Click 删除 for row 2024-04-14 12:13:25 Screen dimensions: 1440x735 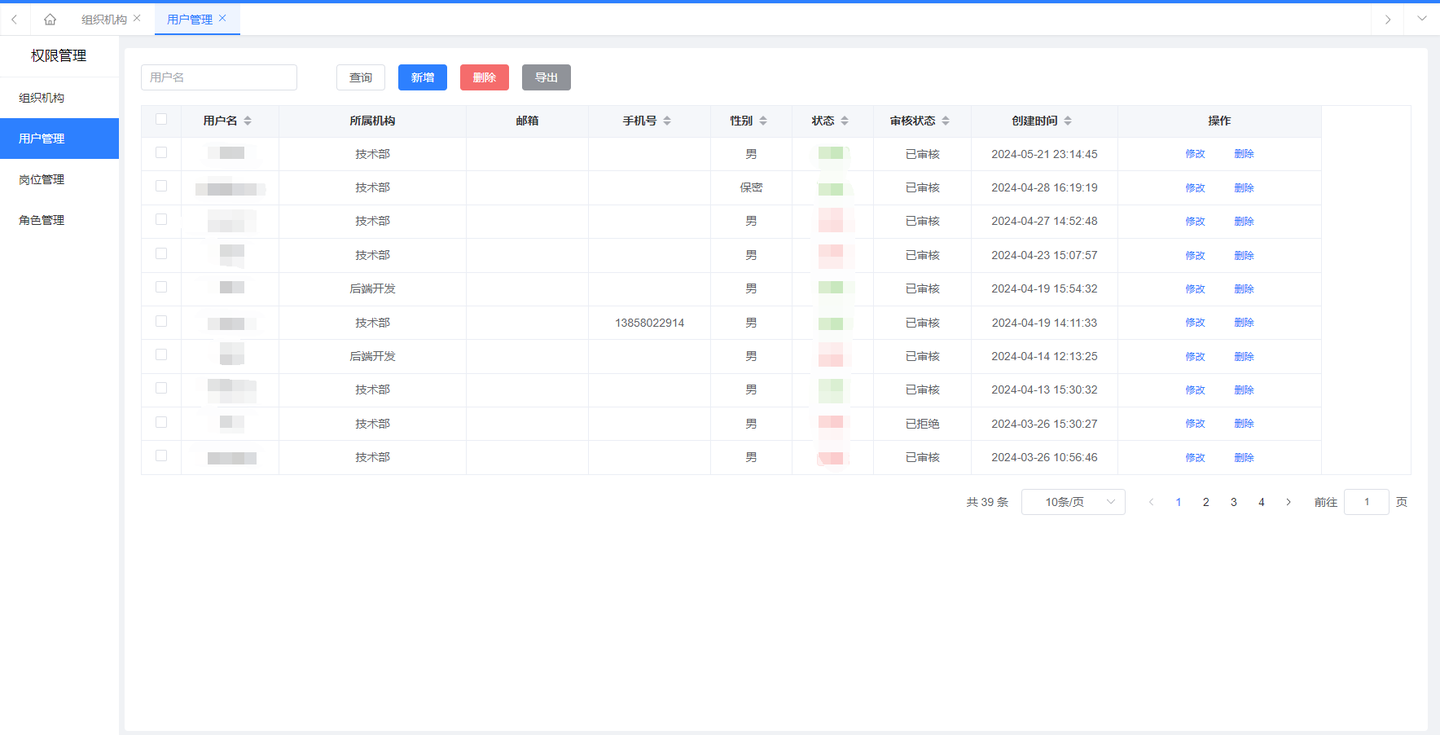[1244, 356]
